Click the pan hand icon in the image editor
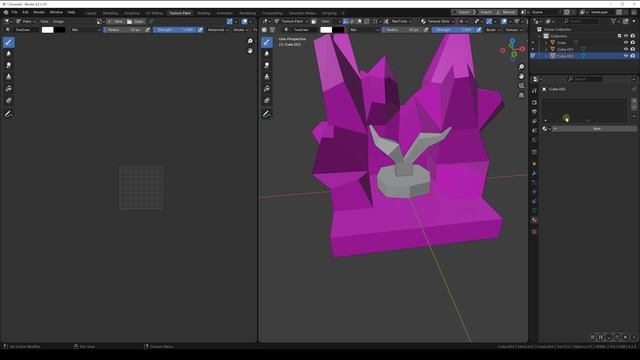The height and width of the screenshot is (360, 640). [250, 51]
